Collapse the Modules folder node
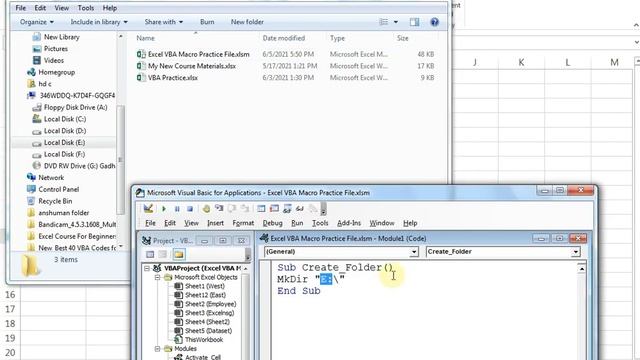This screenshot has width=640, height=360. click(158, 349)
